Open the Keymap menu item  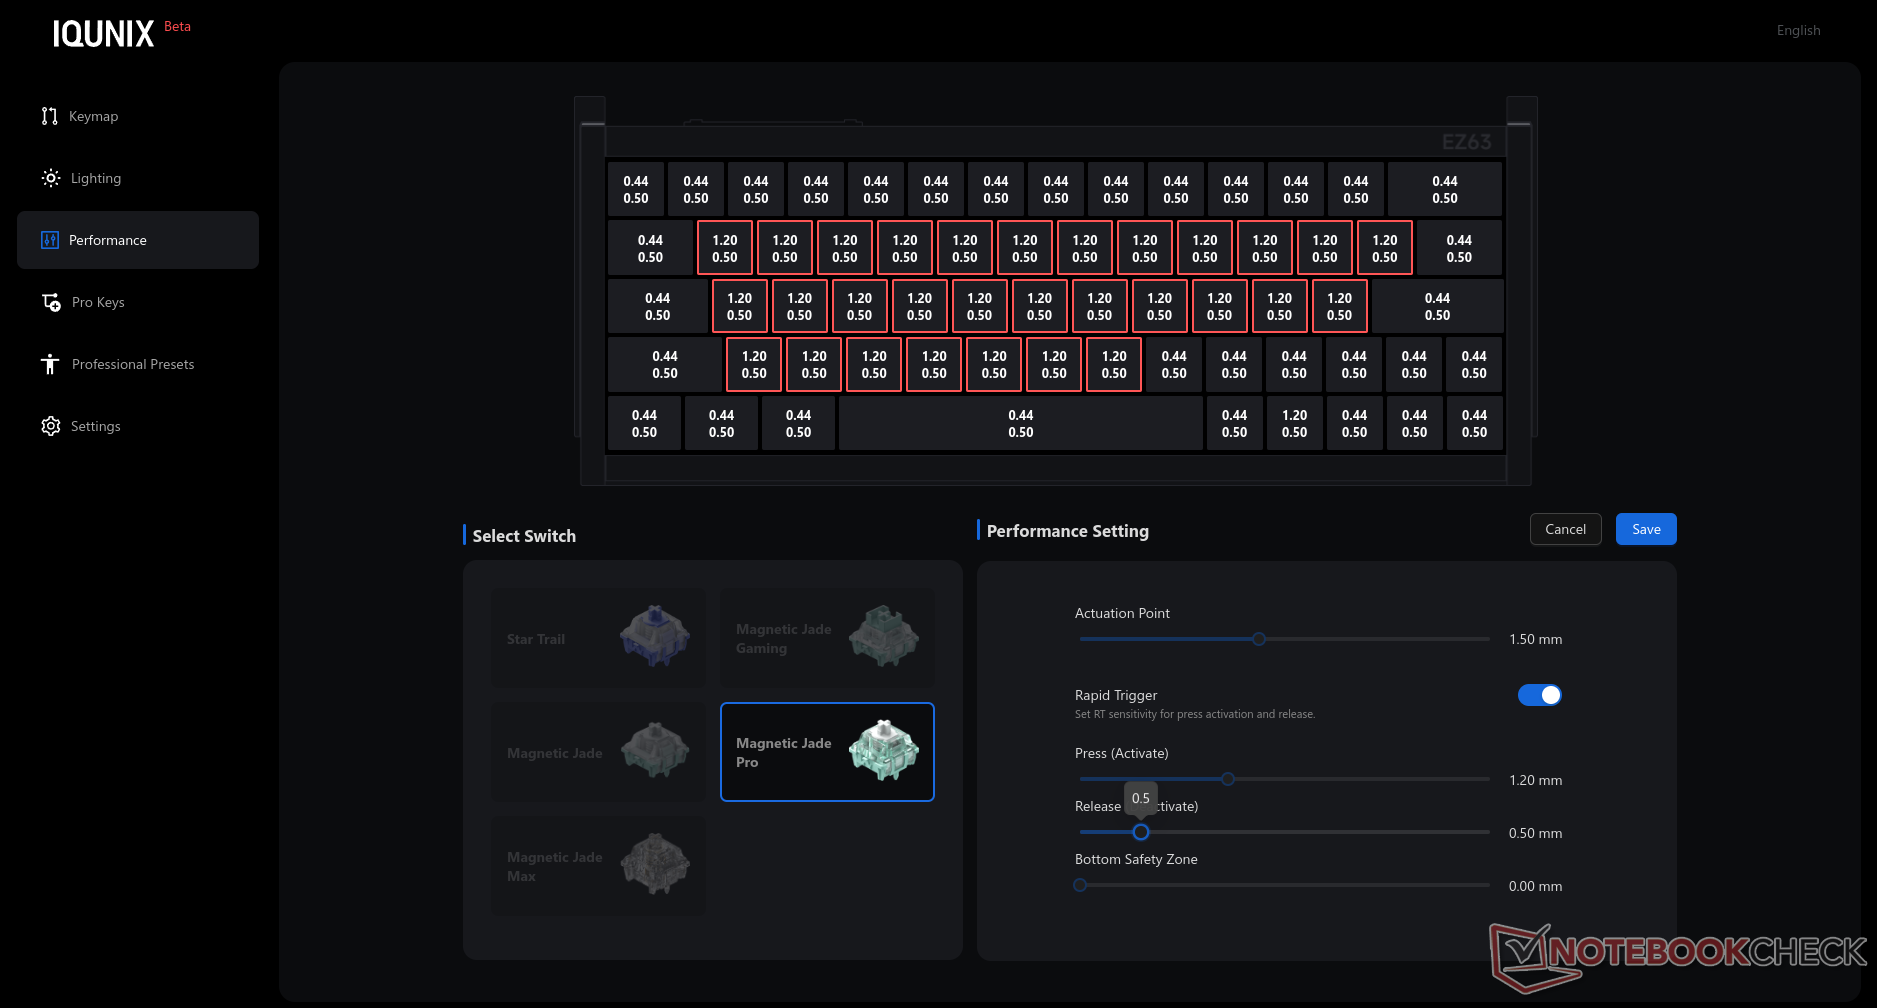tap(138, 116)
